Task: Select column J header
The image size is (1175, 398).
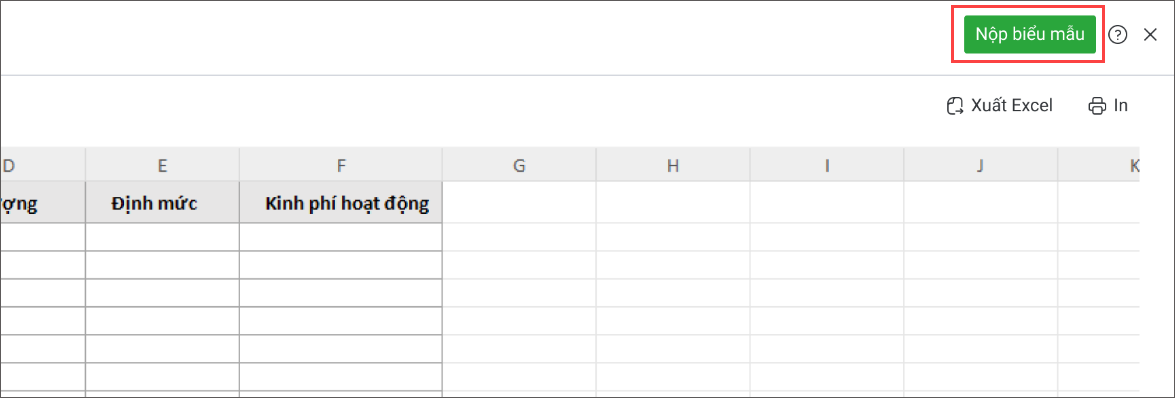Action: pyautogui.click(x=980, y=166)
